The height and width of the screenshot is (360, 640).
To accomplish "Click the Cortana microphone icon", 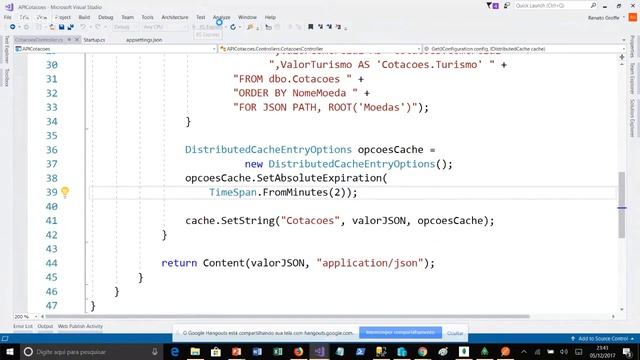I will 155,351.
